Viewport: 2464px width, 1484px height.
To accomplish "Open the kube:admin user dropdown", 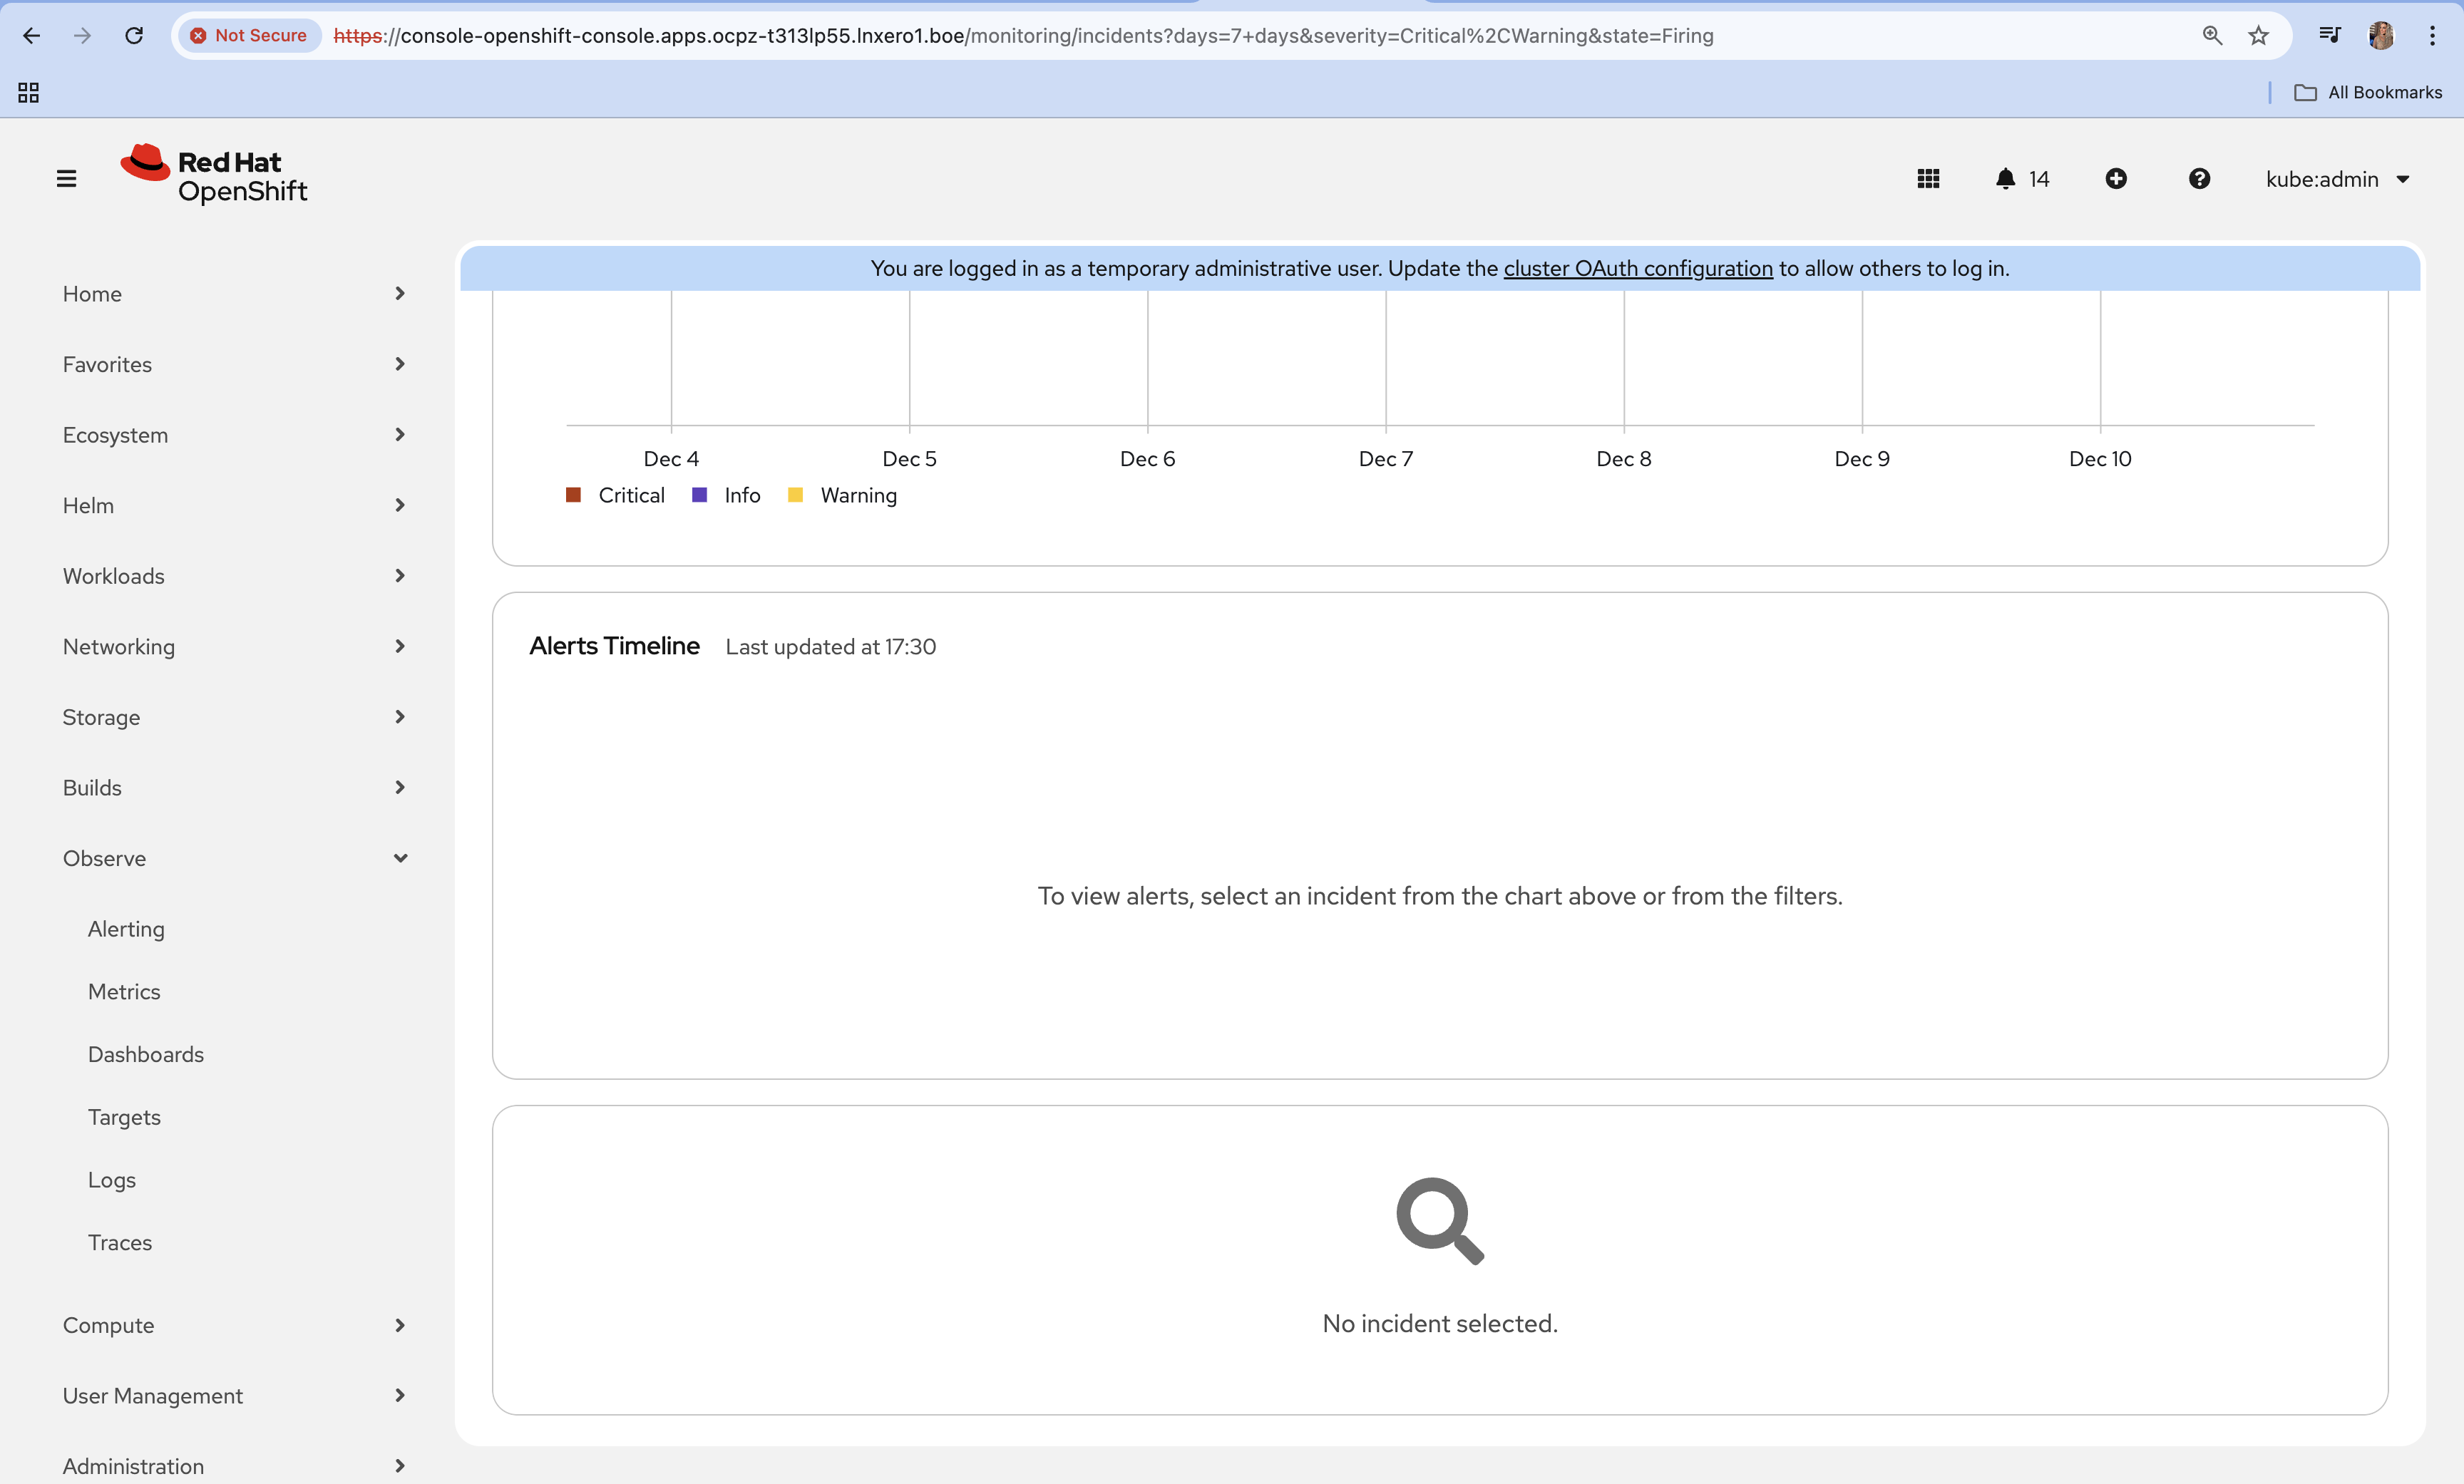I will pyautogui.click(x=2336, y=179).
